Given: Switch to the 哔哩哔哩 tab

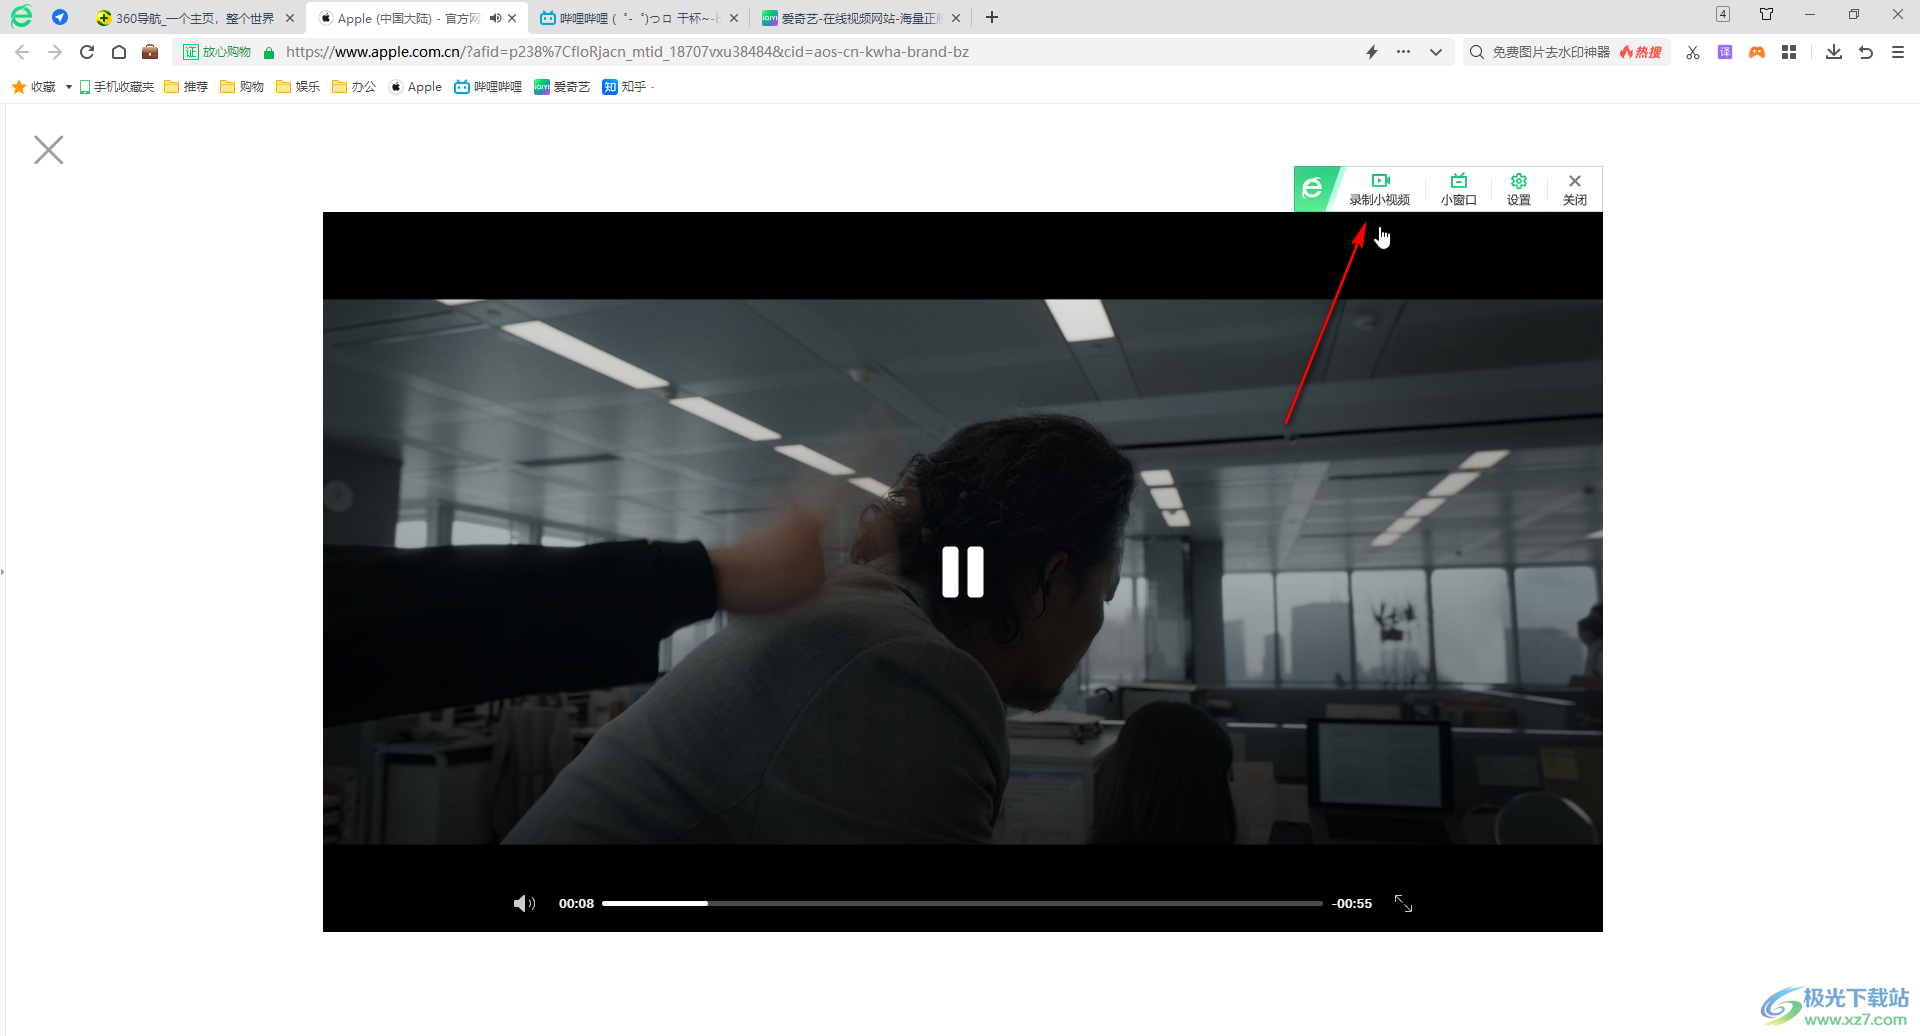Looking at the screenshot, I should pos(639,18).
